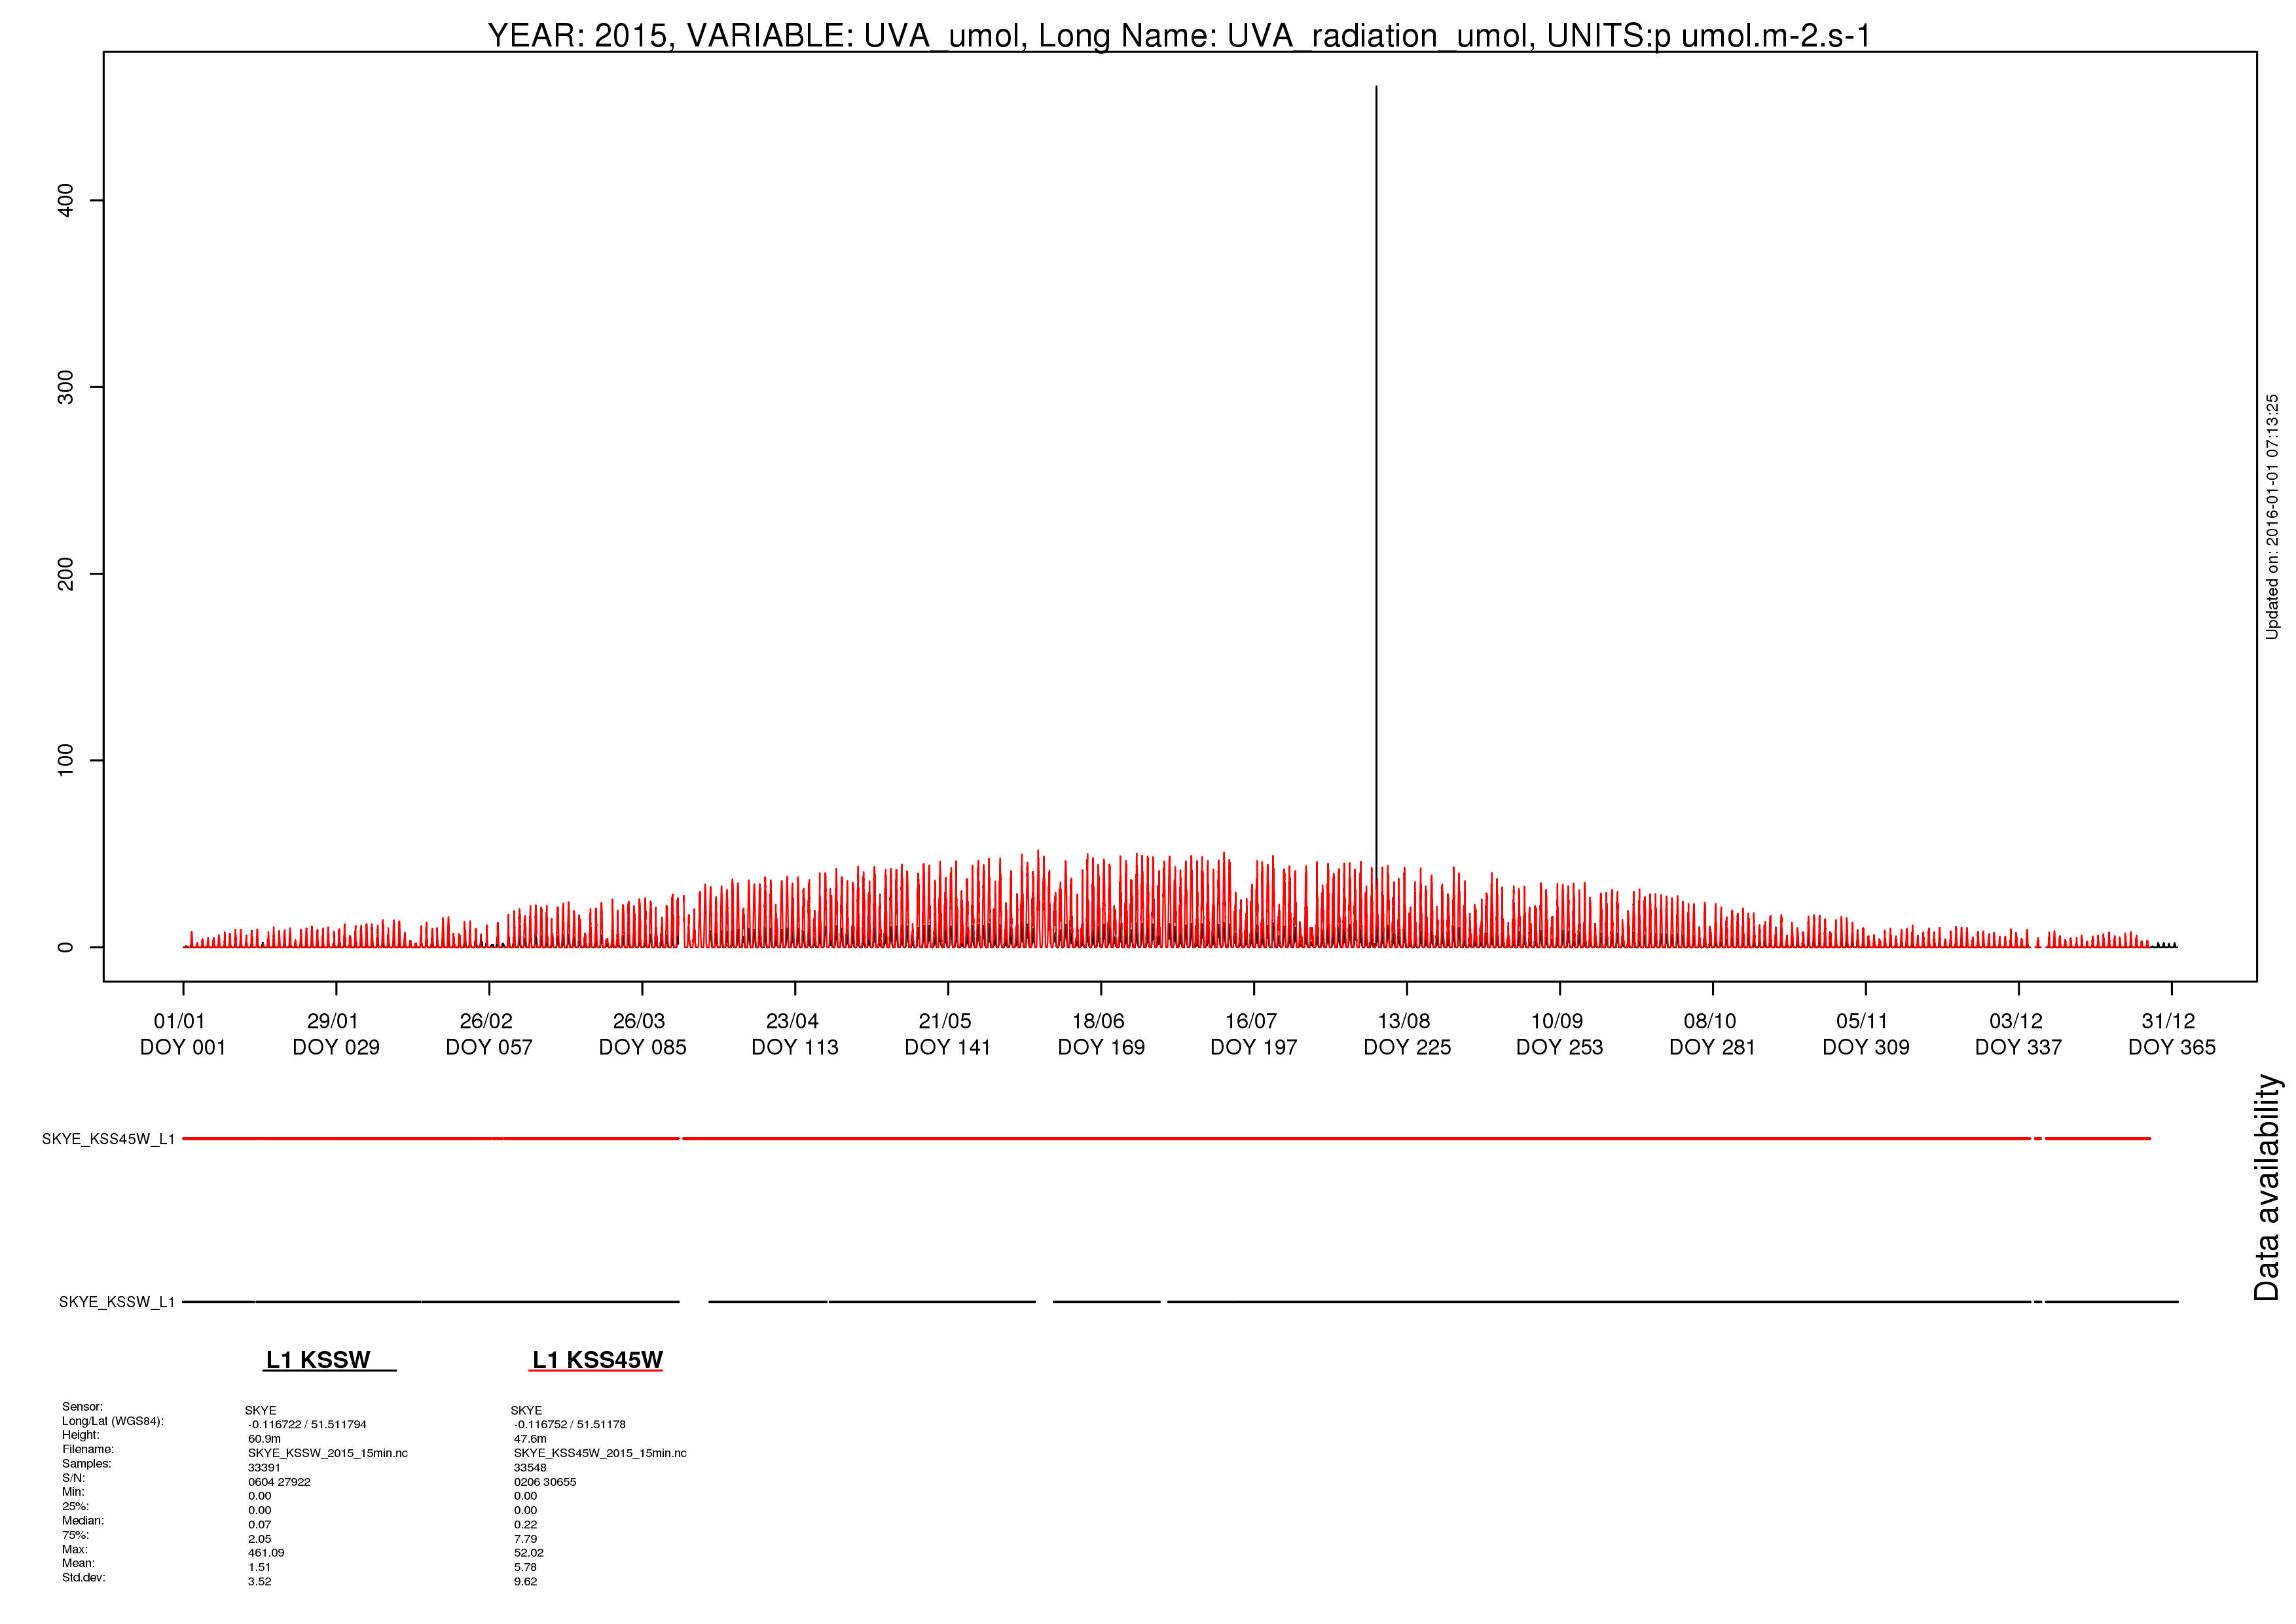Click the x-axis label 16/07 DOY 197

1254,1034
